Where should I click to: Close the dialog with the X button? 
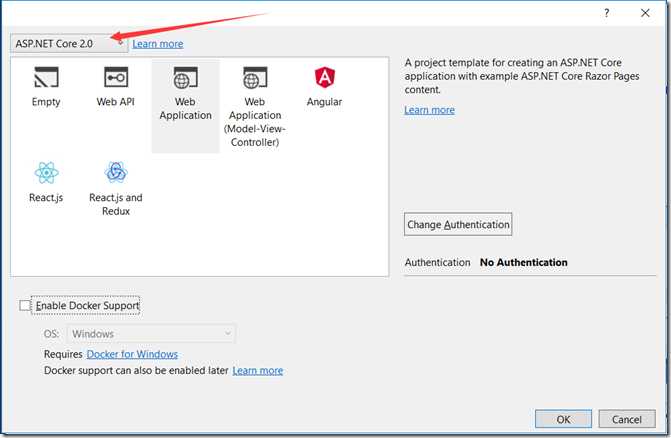645,13
